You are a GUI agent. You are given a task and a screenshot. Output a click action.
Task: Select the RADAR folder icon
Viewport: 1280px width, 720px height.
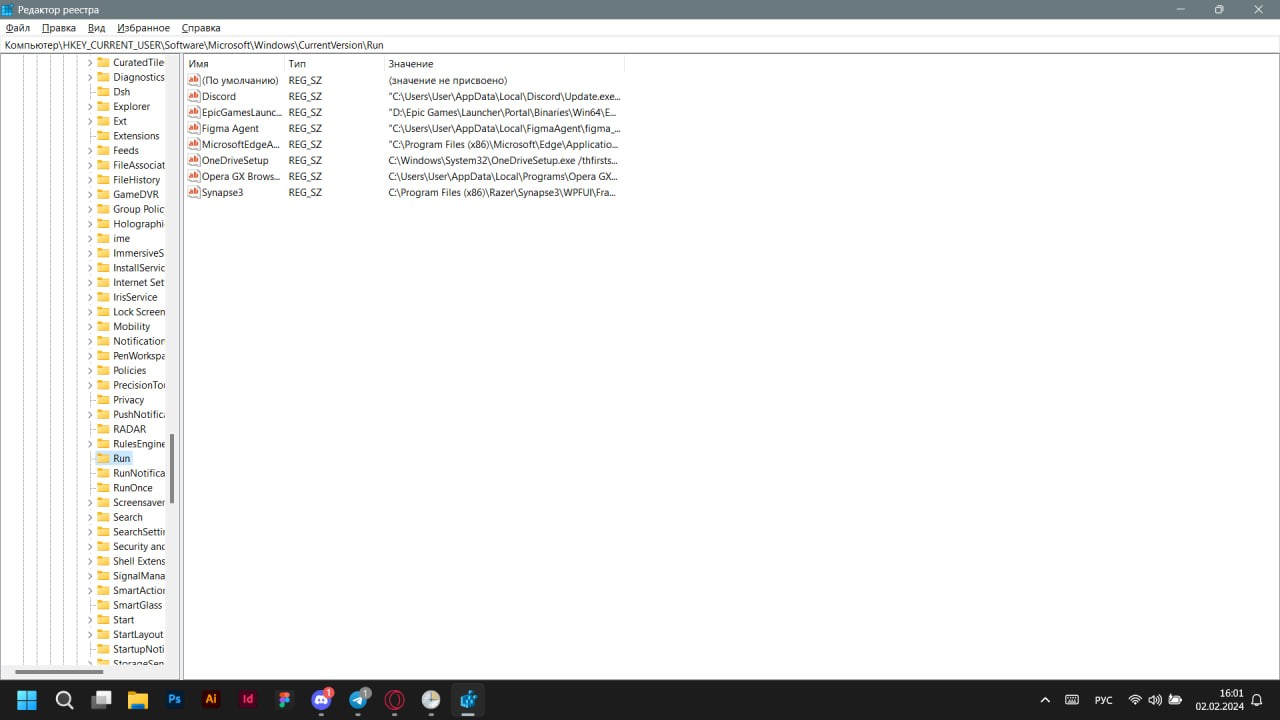[103, 429]
